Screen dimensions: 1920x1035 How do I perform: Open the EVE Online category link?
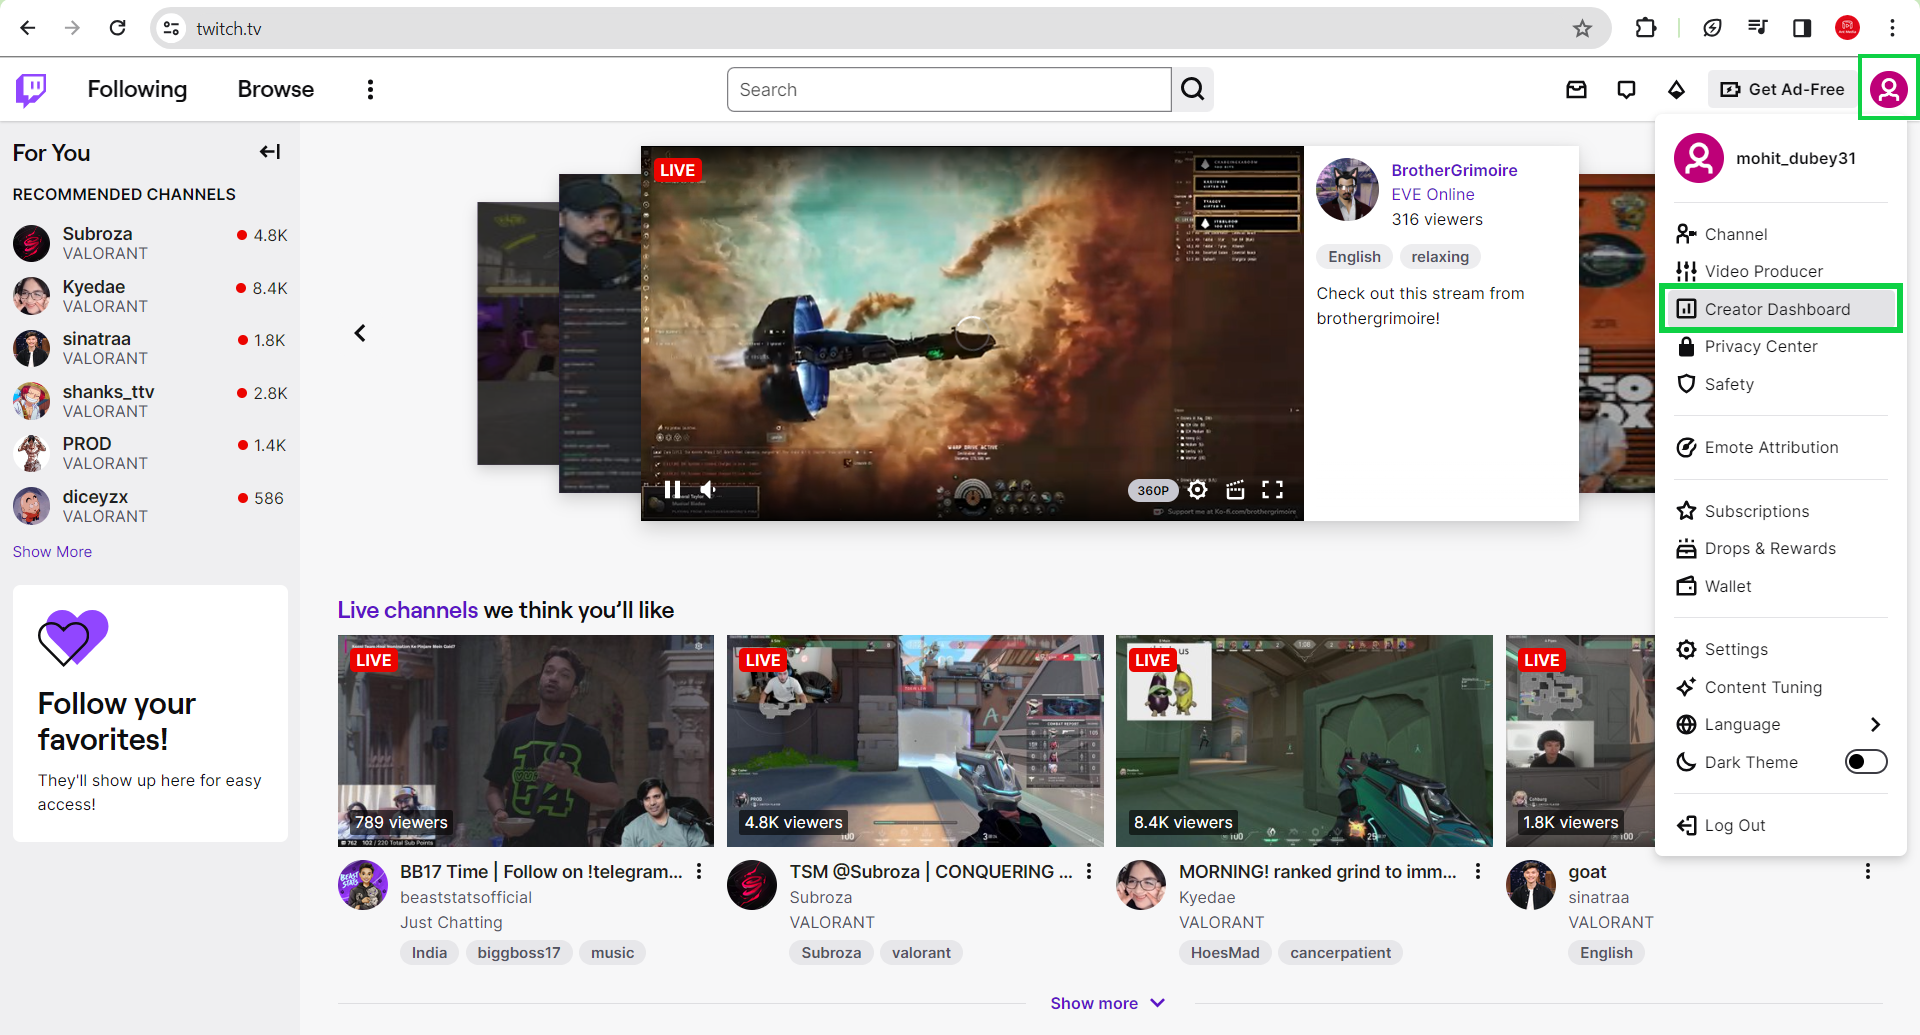coord(1433,194)
